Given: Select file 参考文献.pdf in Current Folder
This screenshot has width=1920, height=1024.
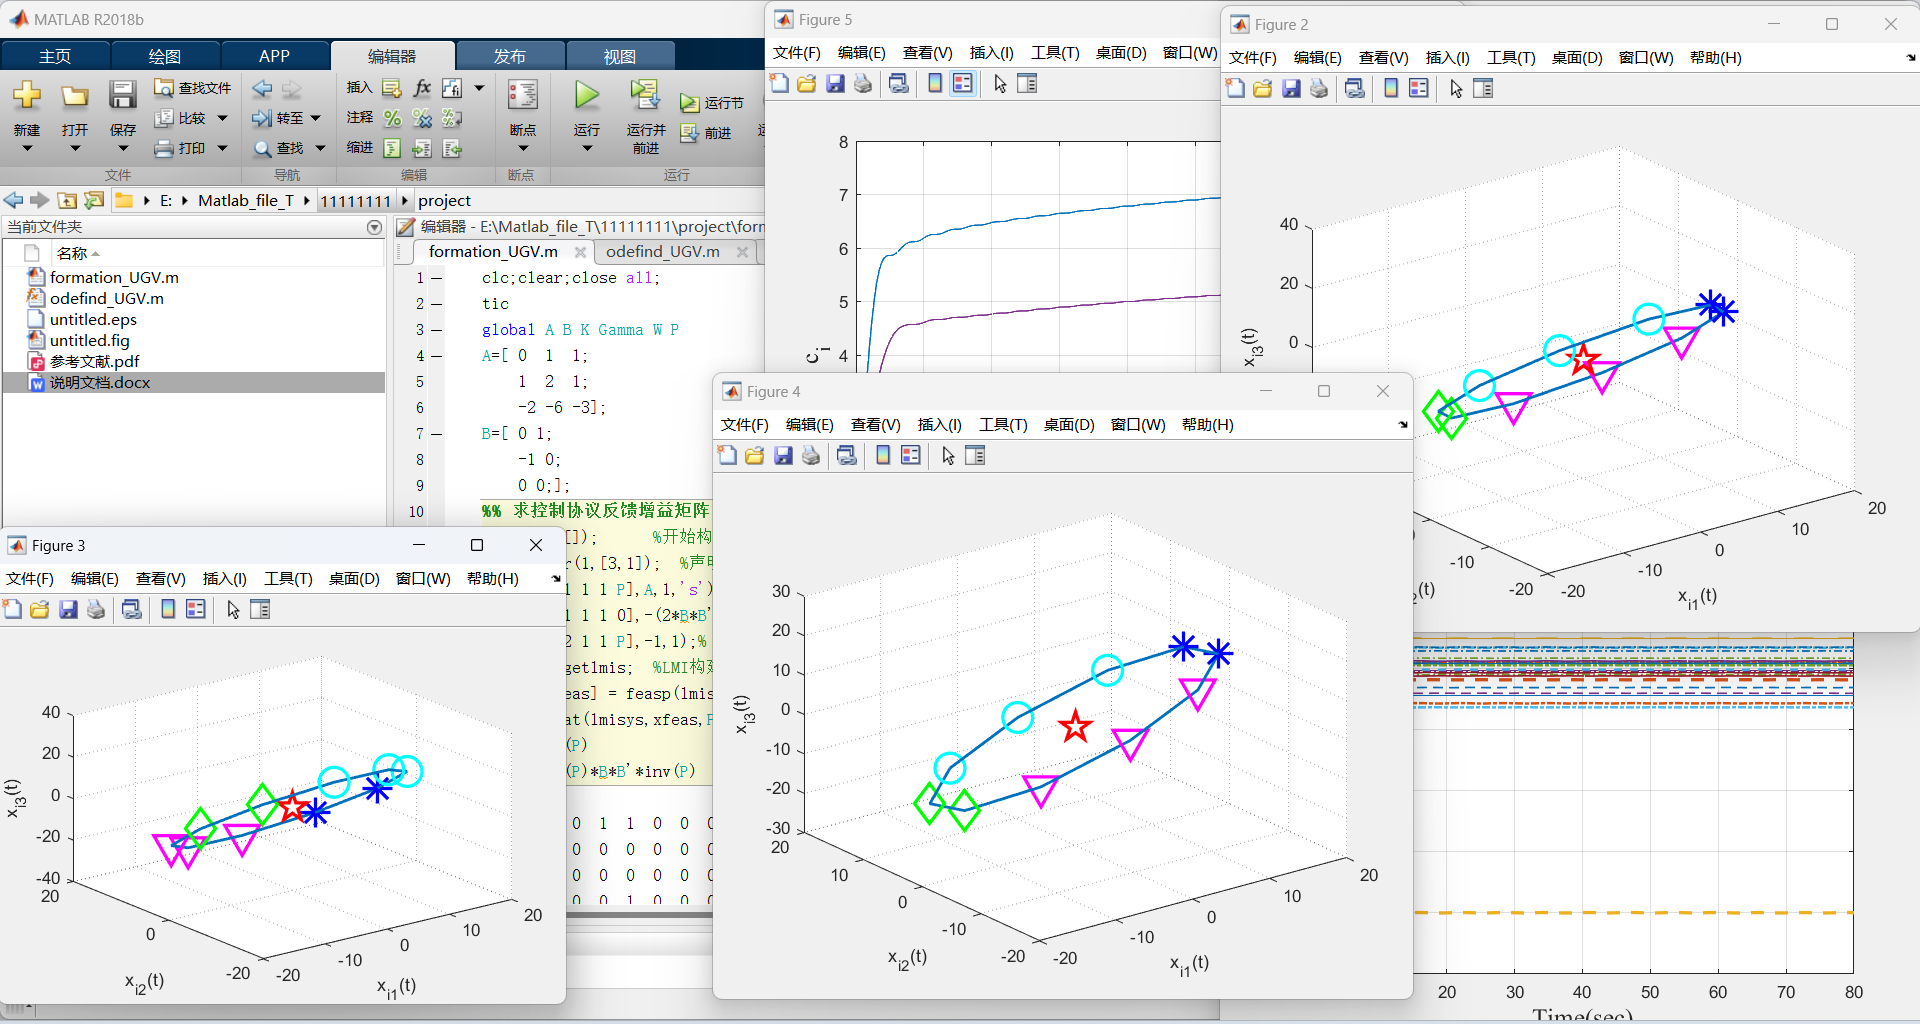Looking at the screenshot, I should [94, 362].
